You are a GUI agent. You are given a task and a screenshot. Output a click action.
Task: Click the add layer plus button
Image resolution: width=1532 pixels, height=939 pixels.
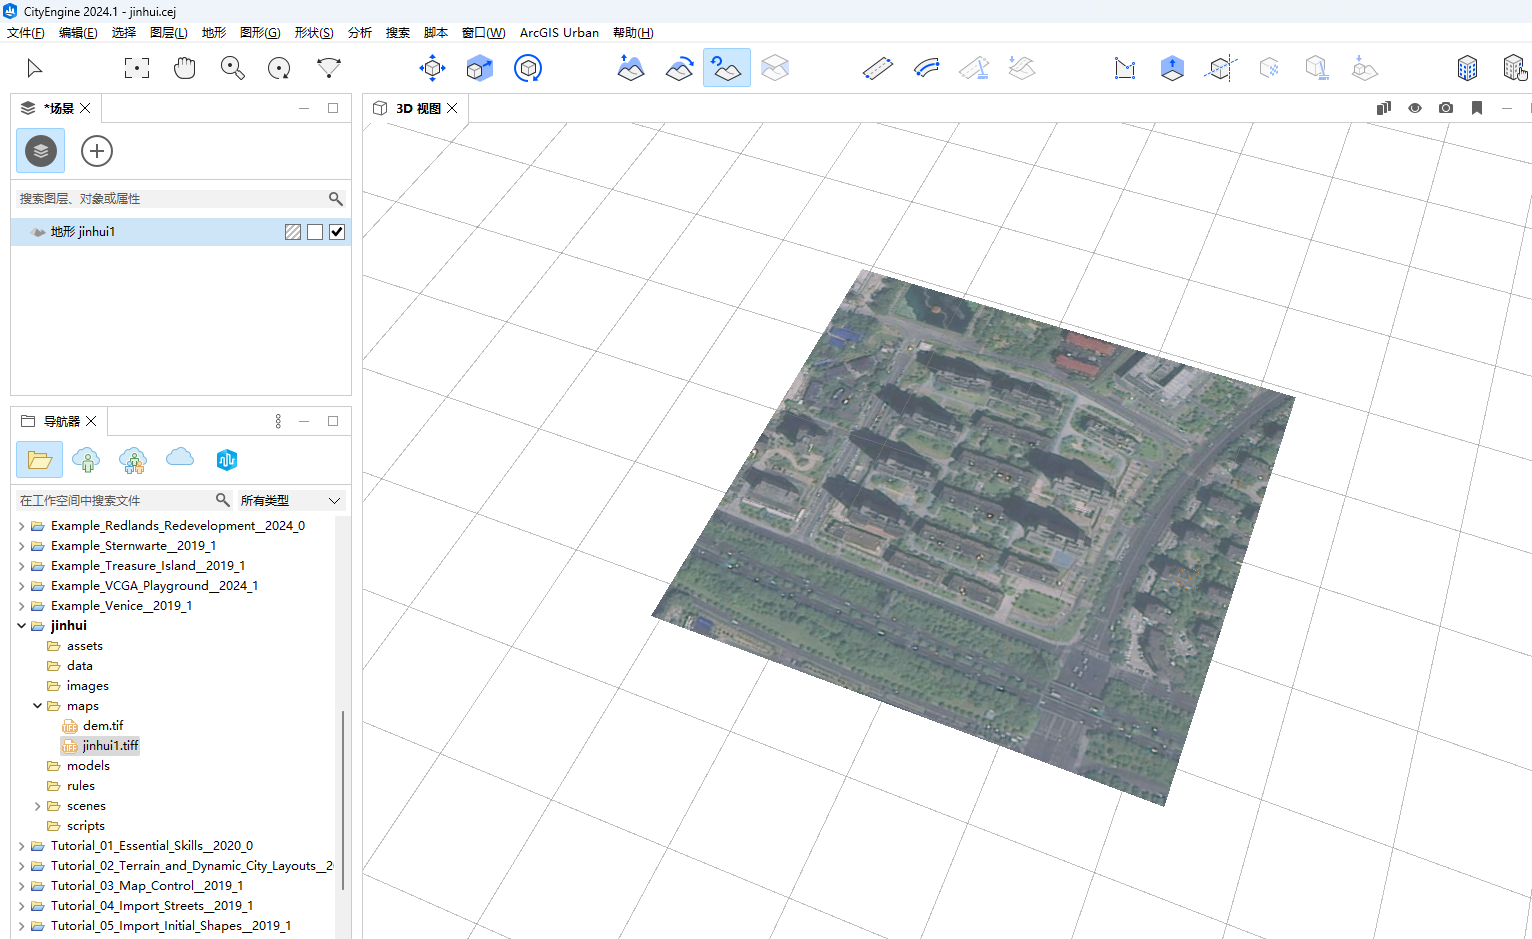coord(97,151)
